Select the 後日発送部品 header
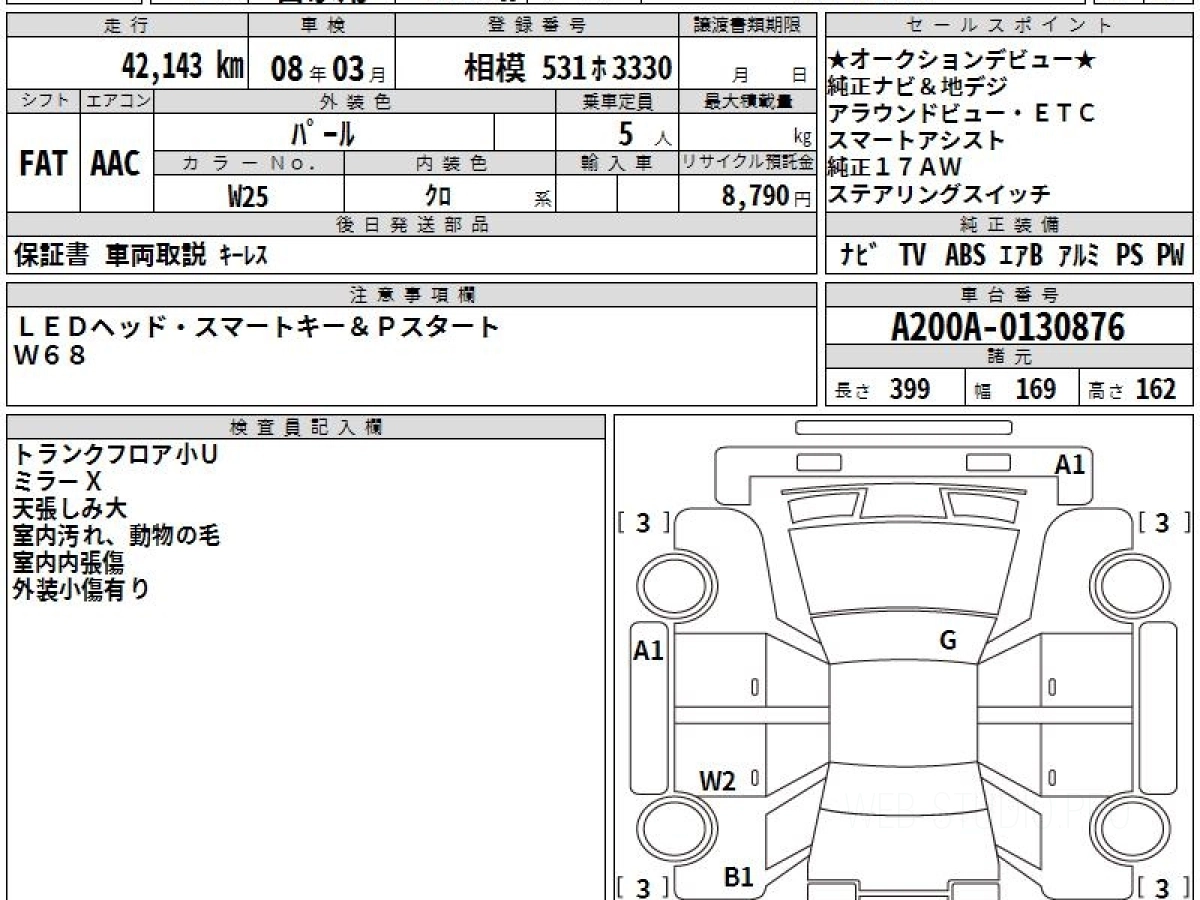The height and width of the screenshot is (900, 1200). [412, 225]
